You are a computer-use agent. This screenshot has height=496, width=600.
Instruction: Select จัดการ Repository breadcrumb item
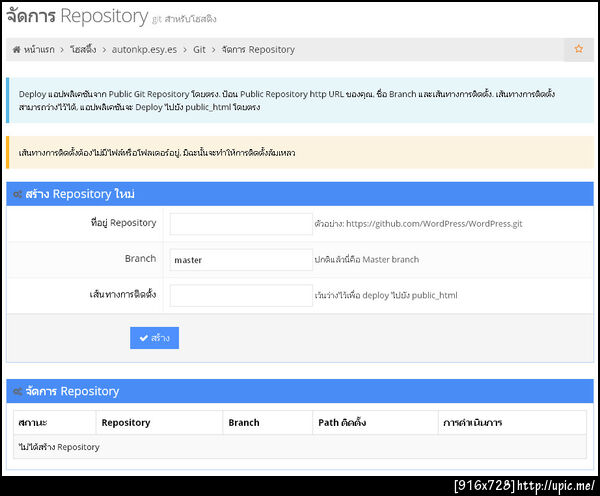point(258,49)
